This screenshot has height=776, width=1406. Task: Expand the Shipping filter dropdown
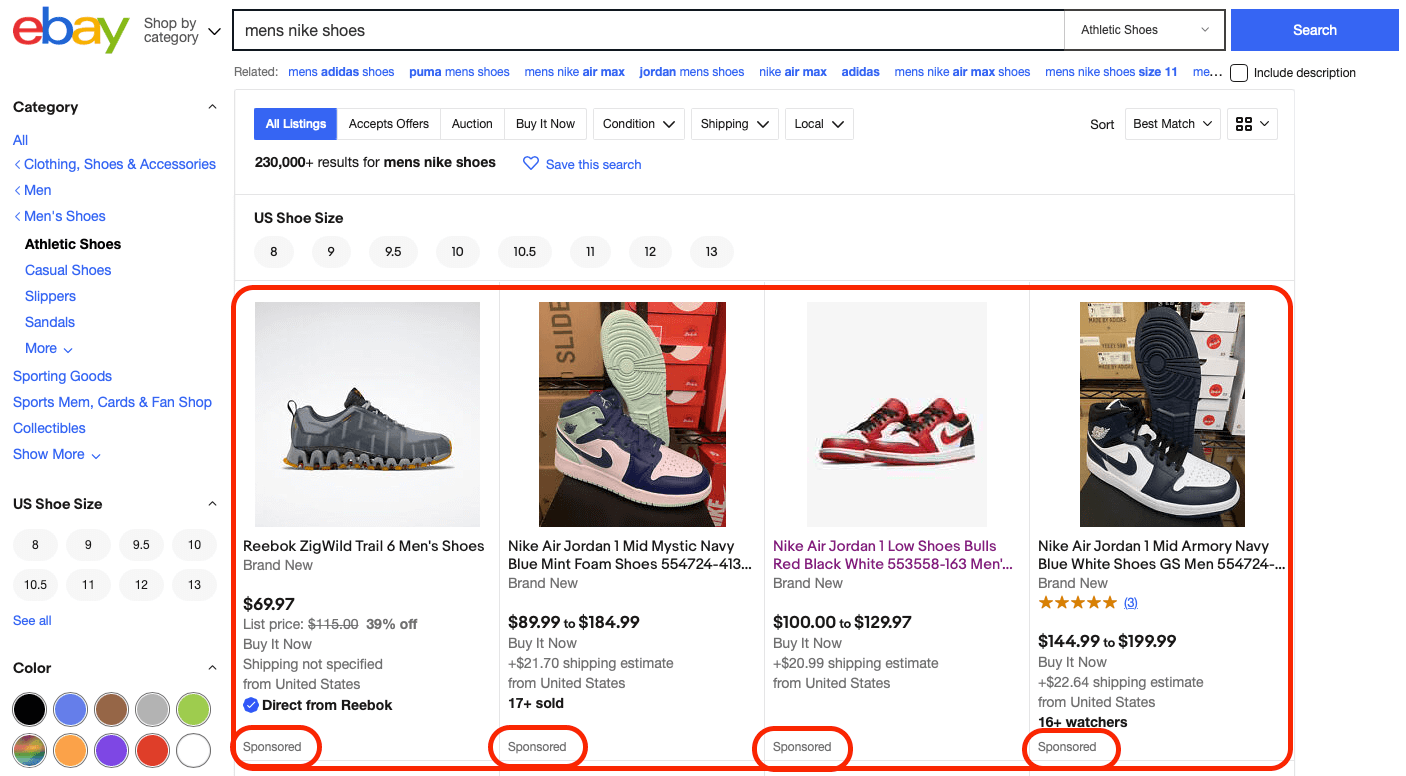(734, 124)
